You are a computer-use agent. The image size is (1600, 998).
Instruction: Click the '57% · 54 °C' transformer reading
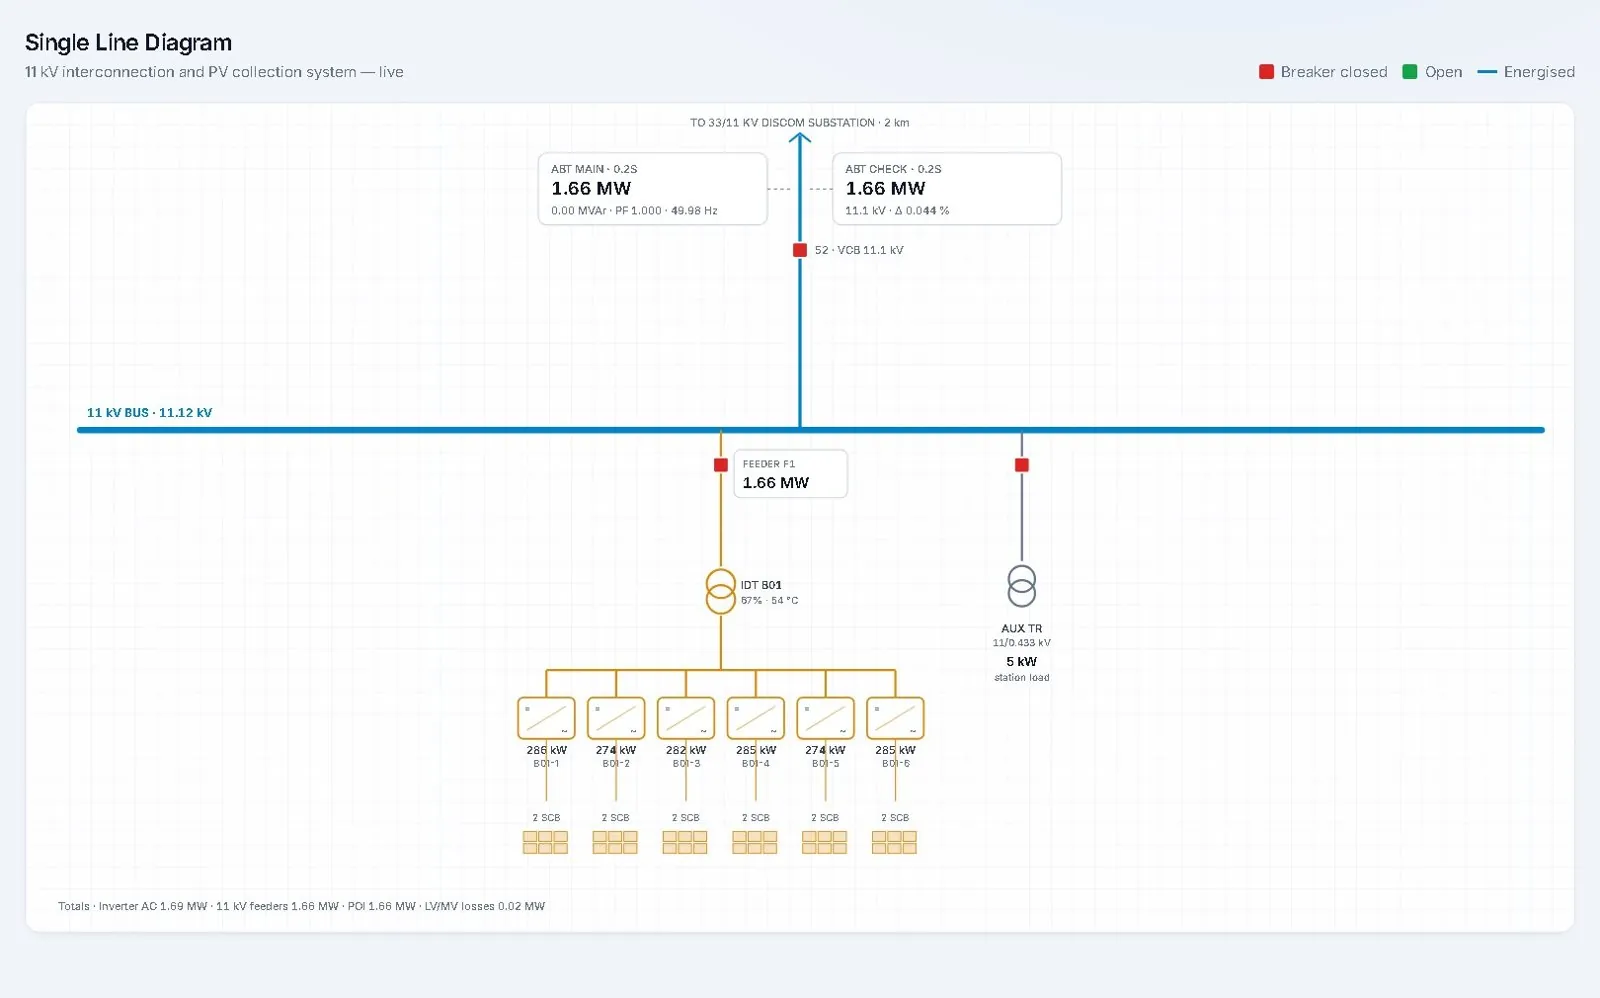click(769, 601)
